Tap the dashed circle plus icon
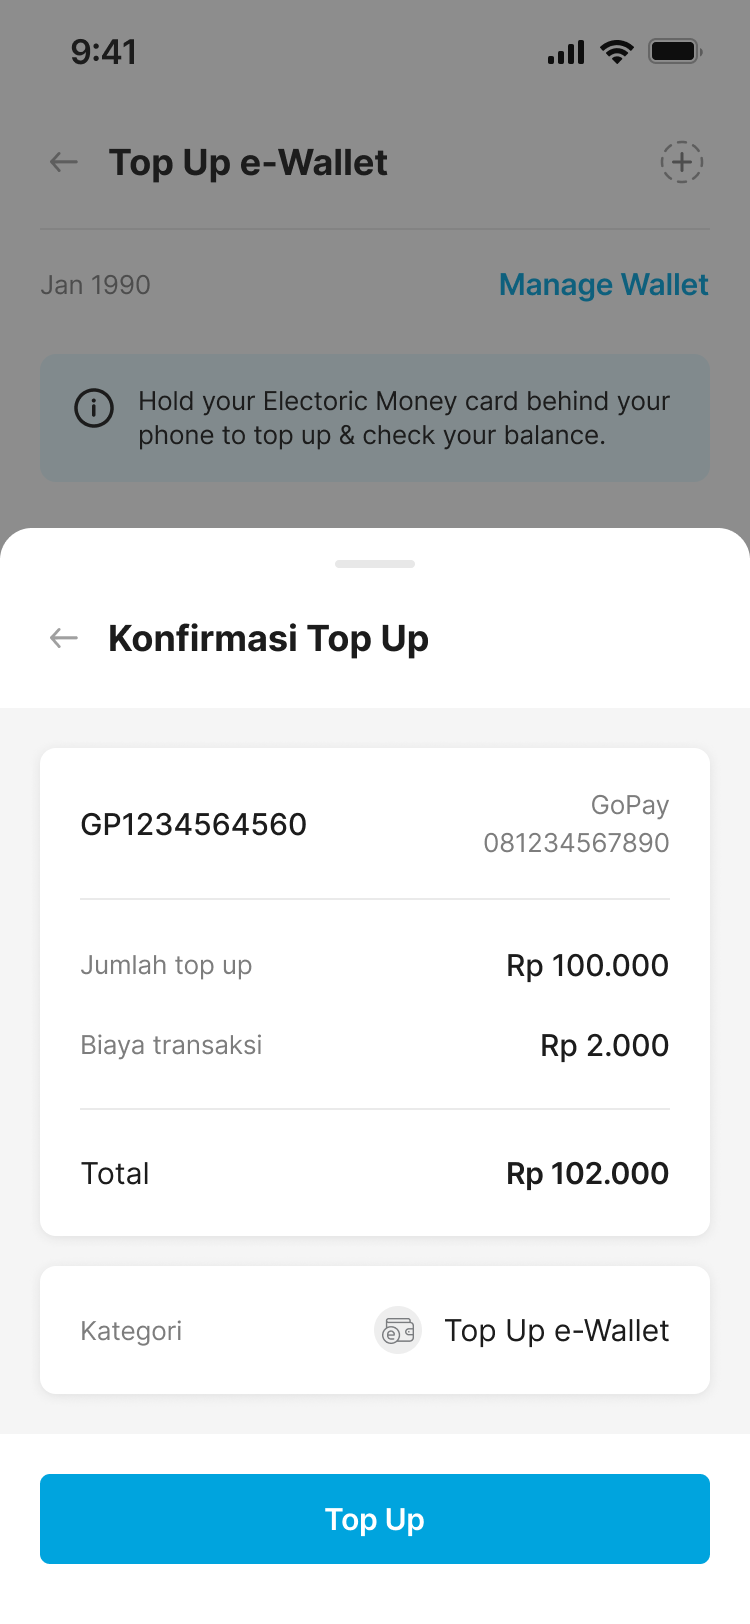This screenshot has width=750, height=1624. click(681, 162)
